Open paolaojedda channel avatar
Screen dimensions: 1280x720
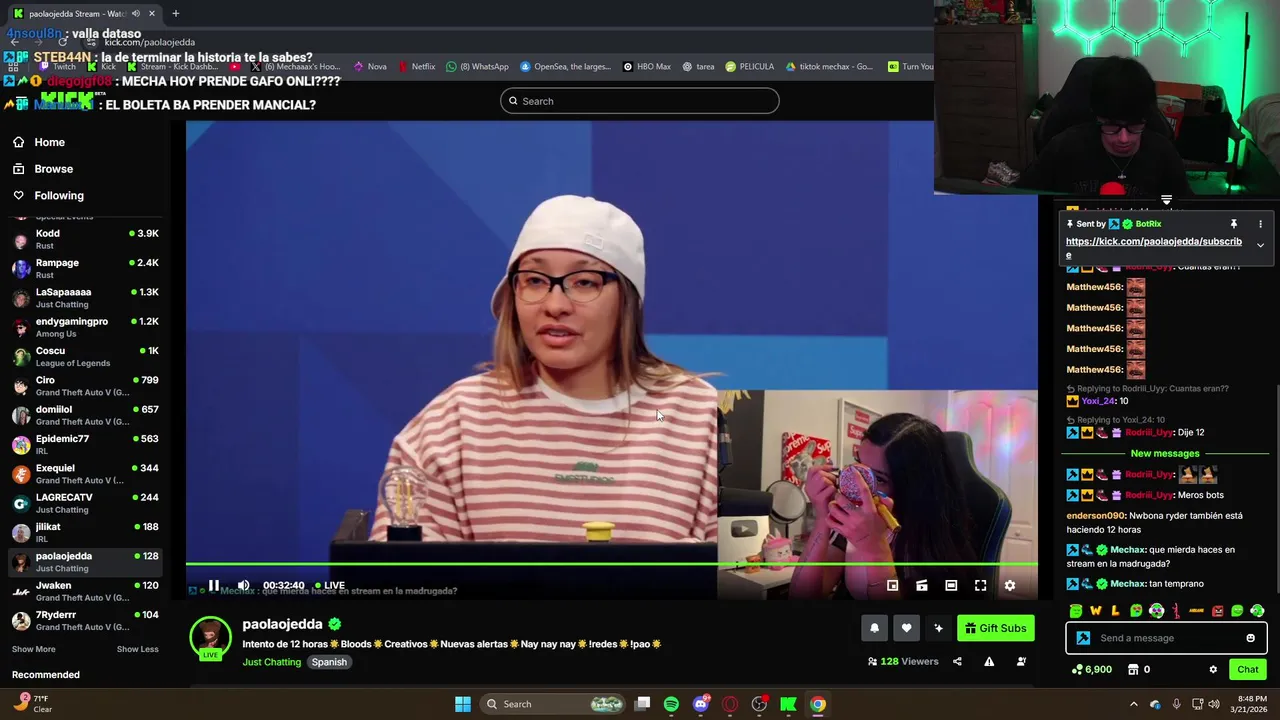210,637
